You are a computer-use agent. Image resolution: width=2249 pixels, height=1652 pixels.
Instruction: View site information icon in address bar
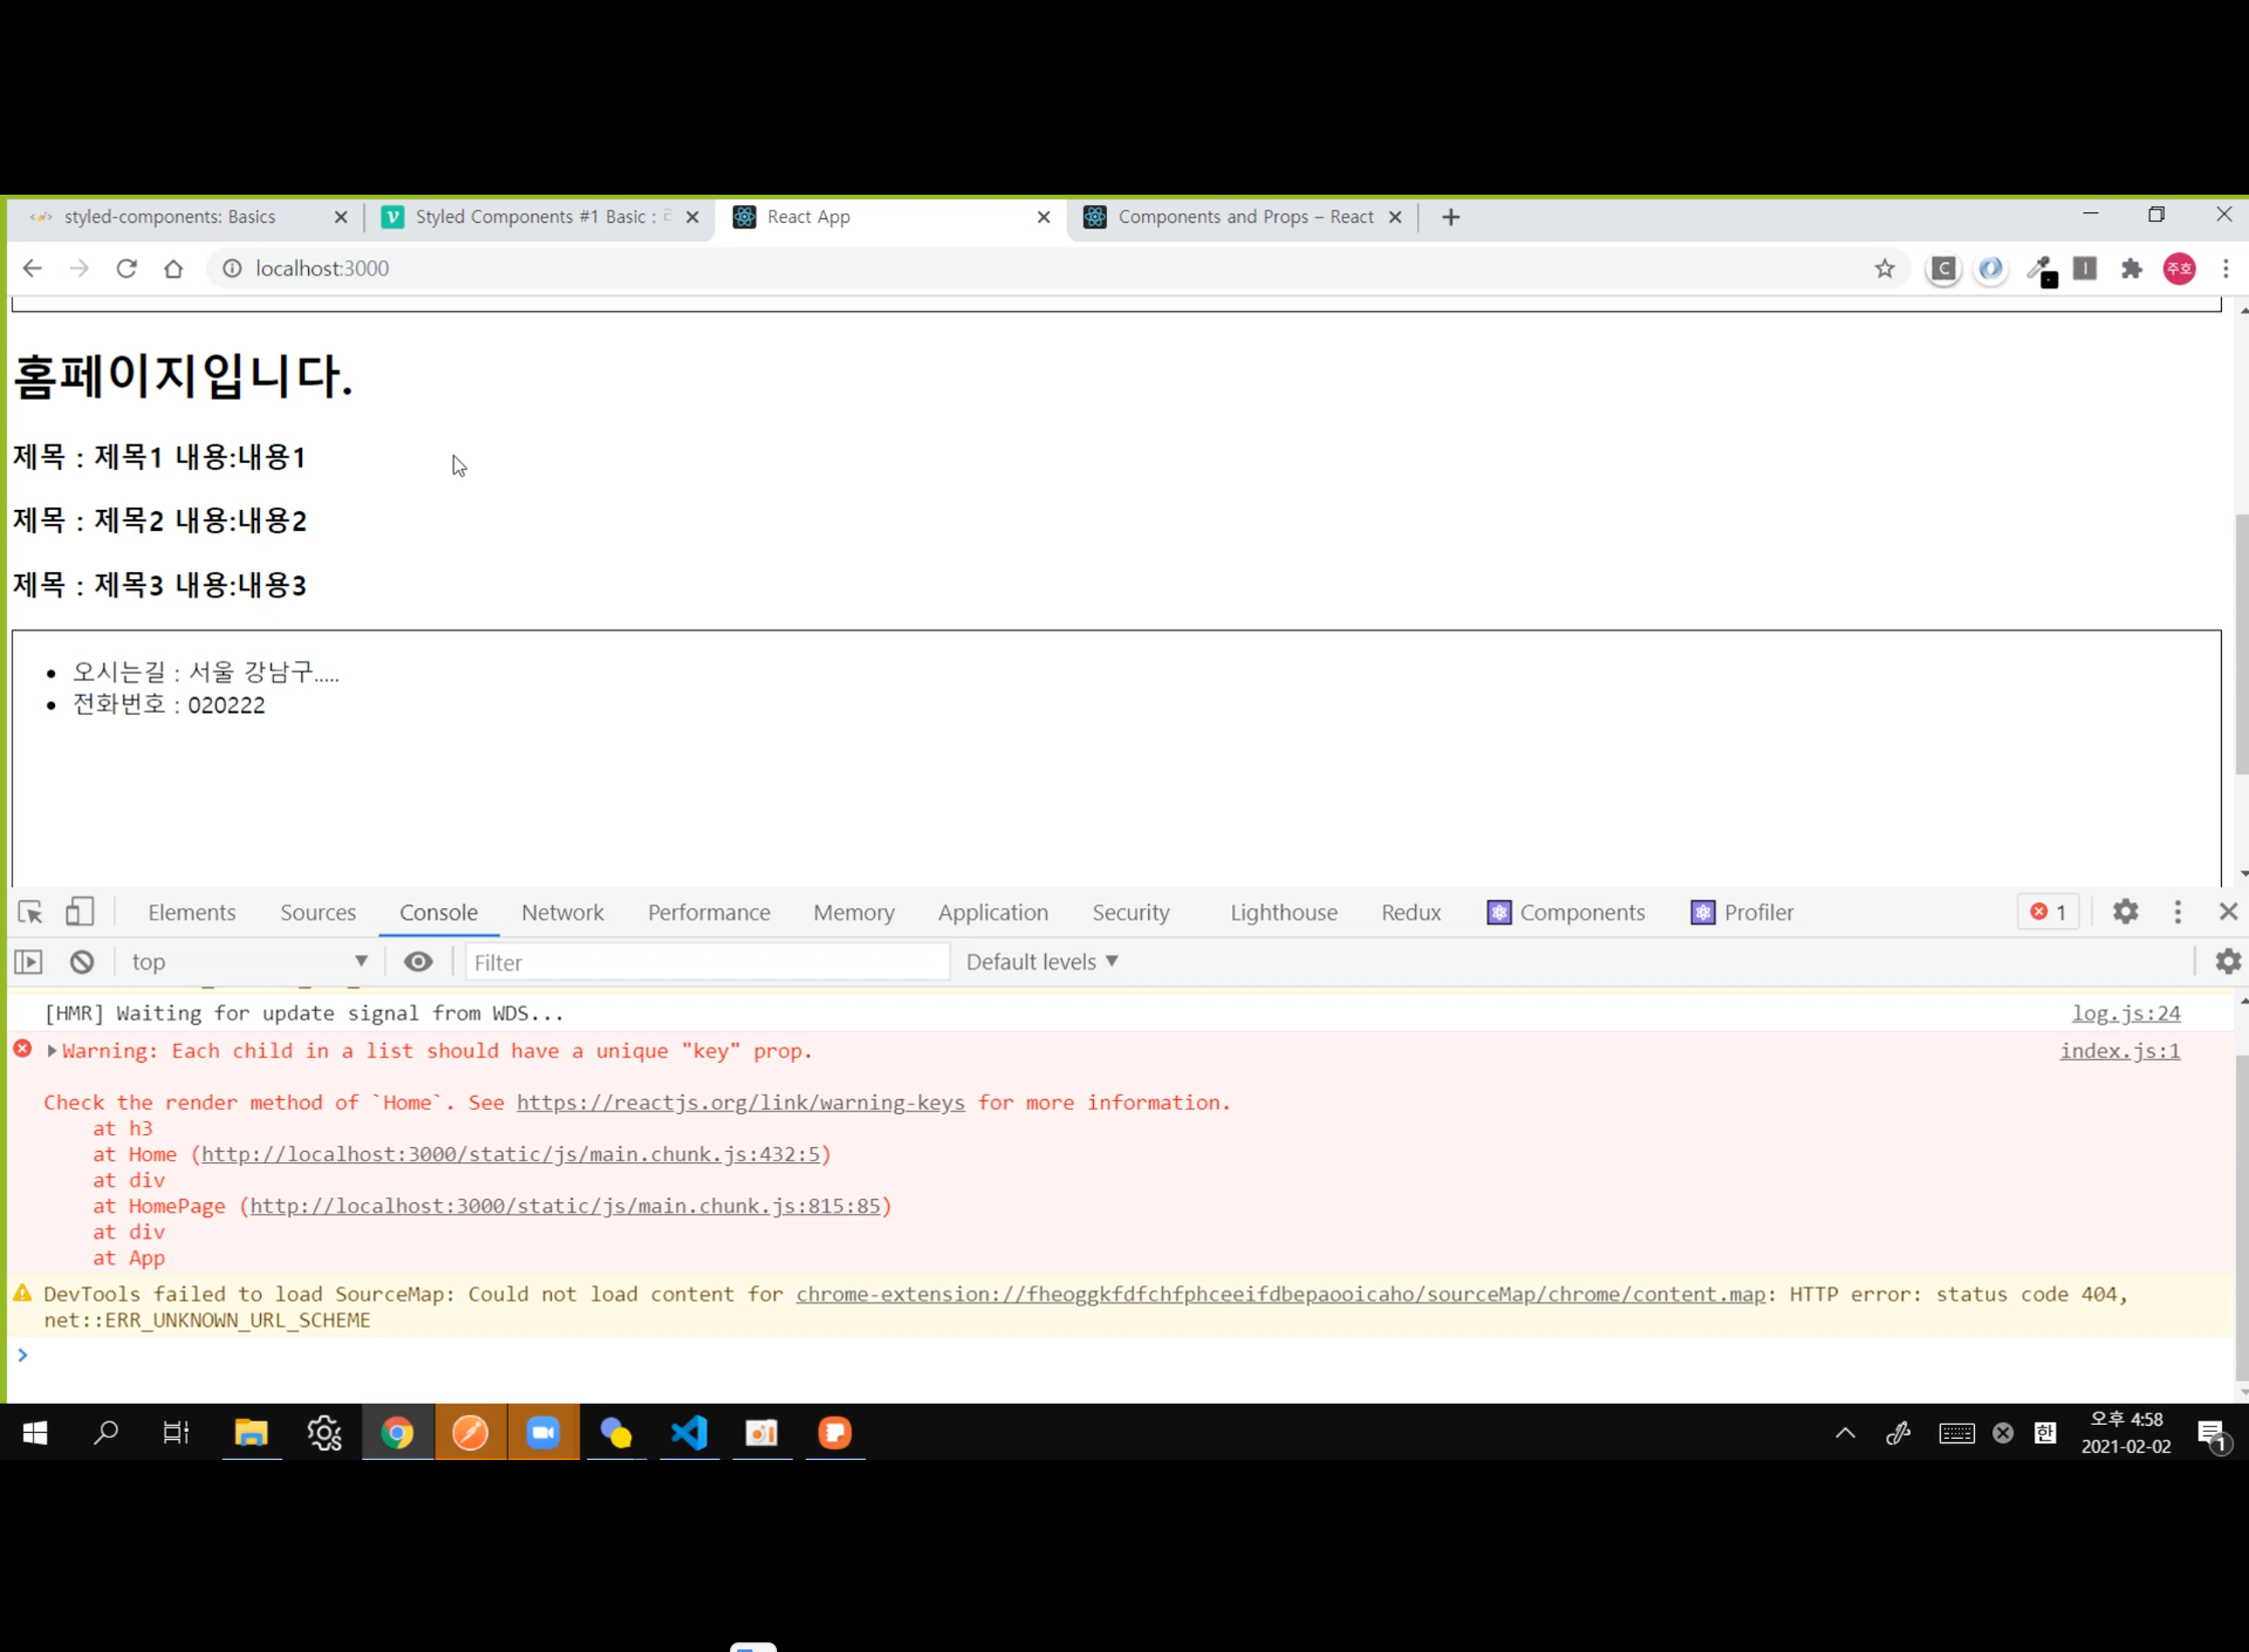(x=232, y=268)
